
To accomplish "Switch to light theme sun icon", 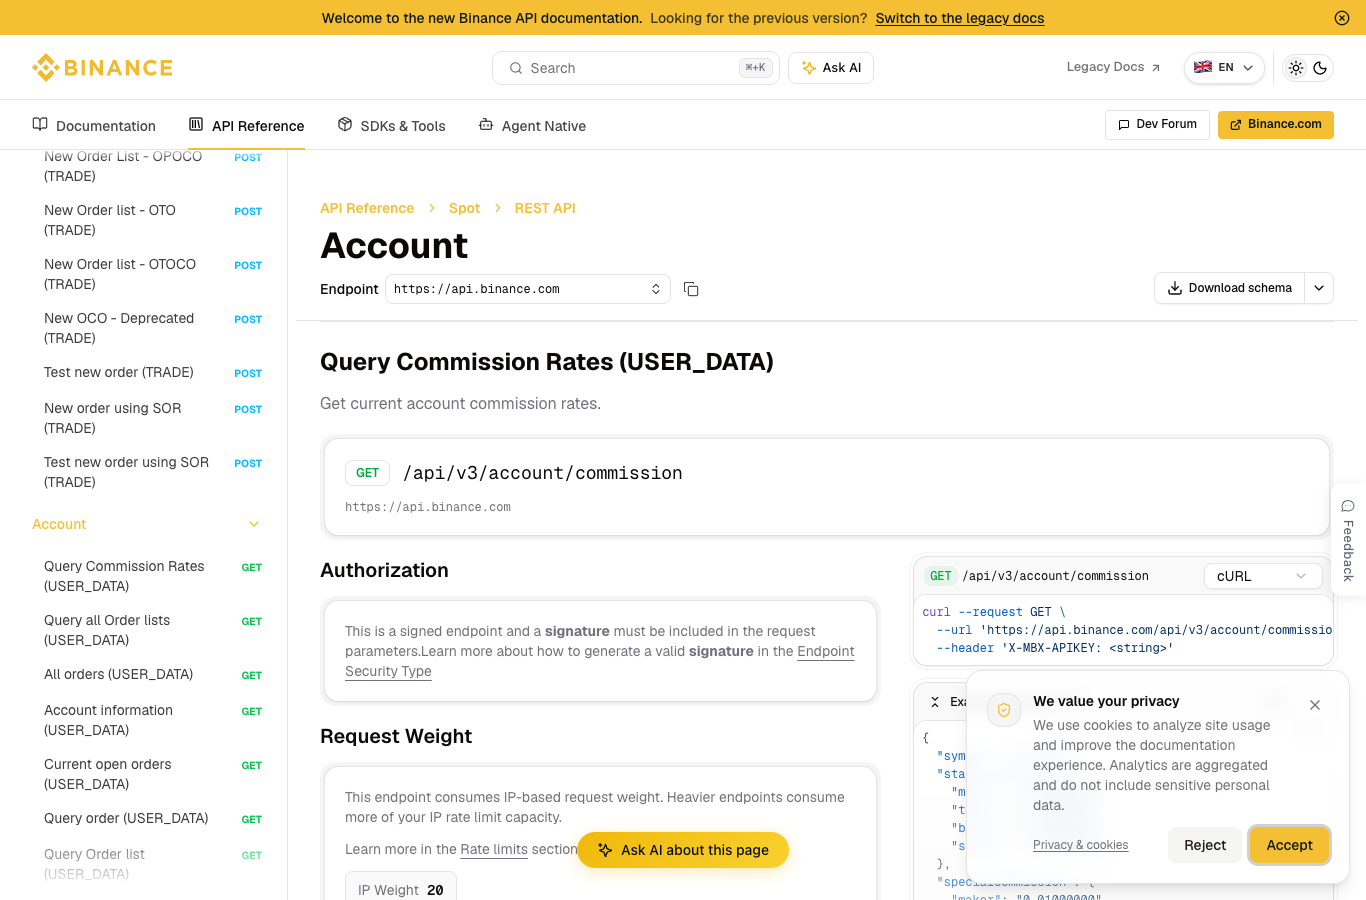I will pyautogui.click(x=1296, y=68).
